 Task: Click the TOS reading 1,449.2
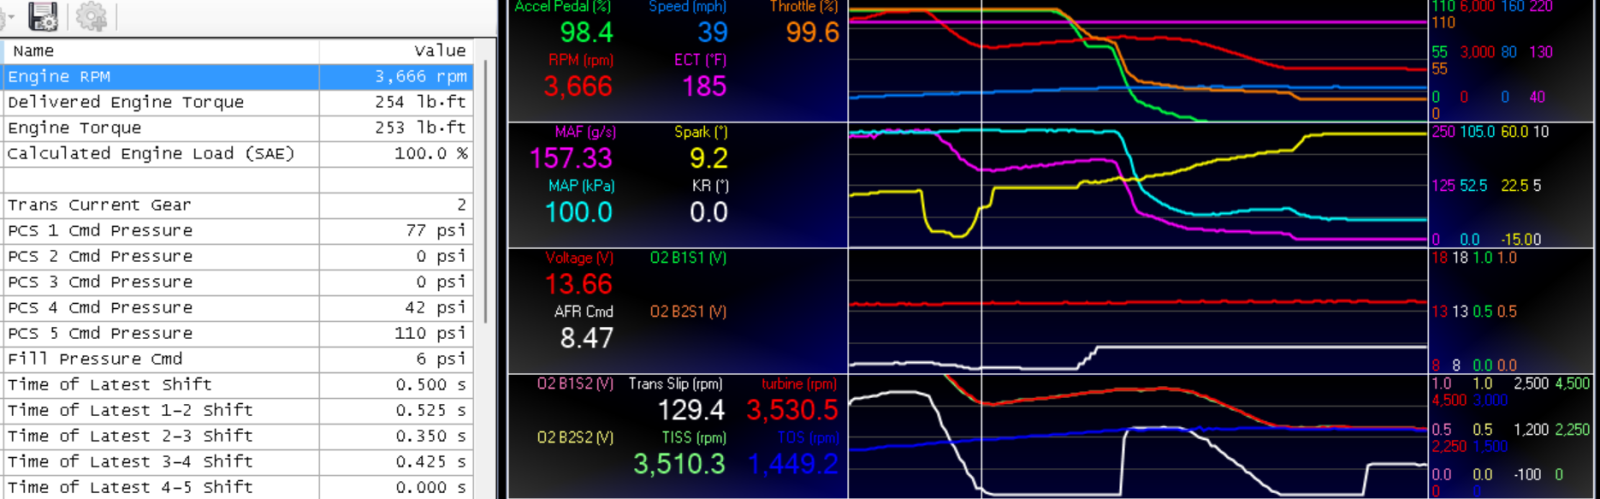pyautogui.click(x=793, y=464)
